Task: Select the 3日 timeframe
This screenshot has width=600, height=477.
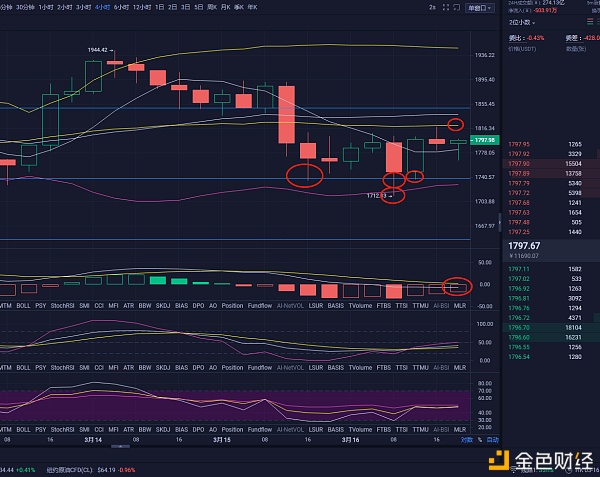Action: [x=186, y=7]
